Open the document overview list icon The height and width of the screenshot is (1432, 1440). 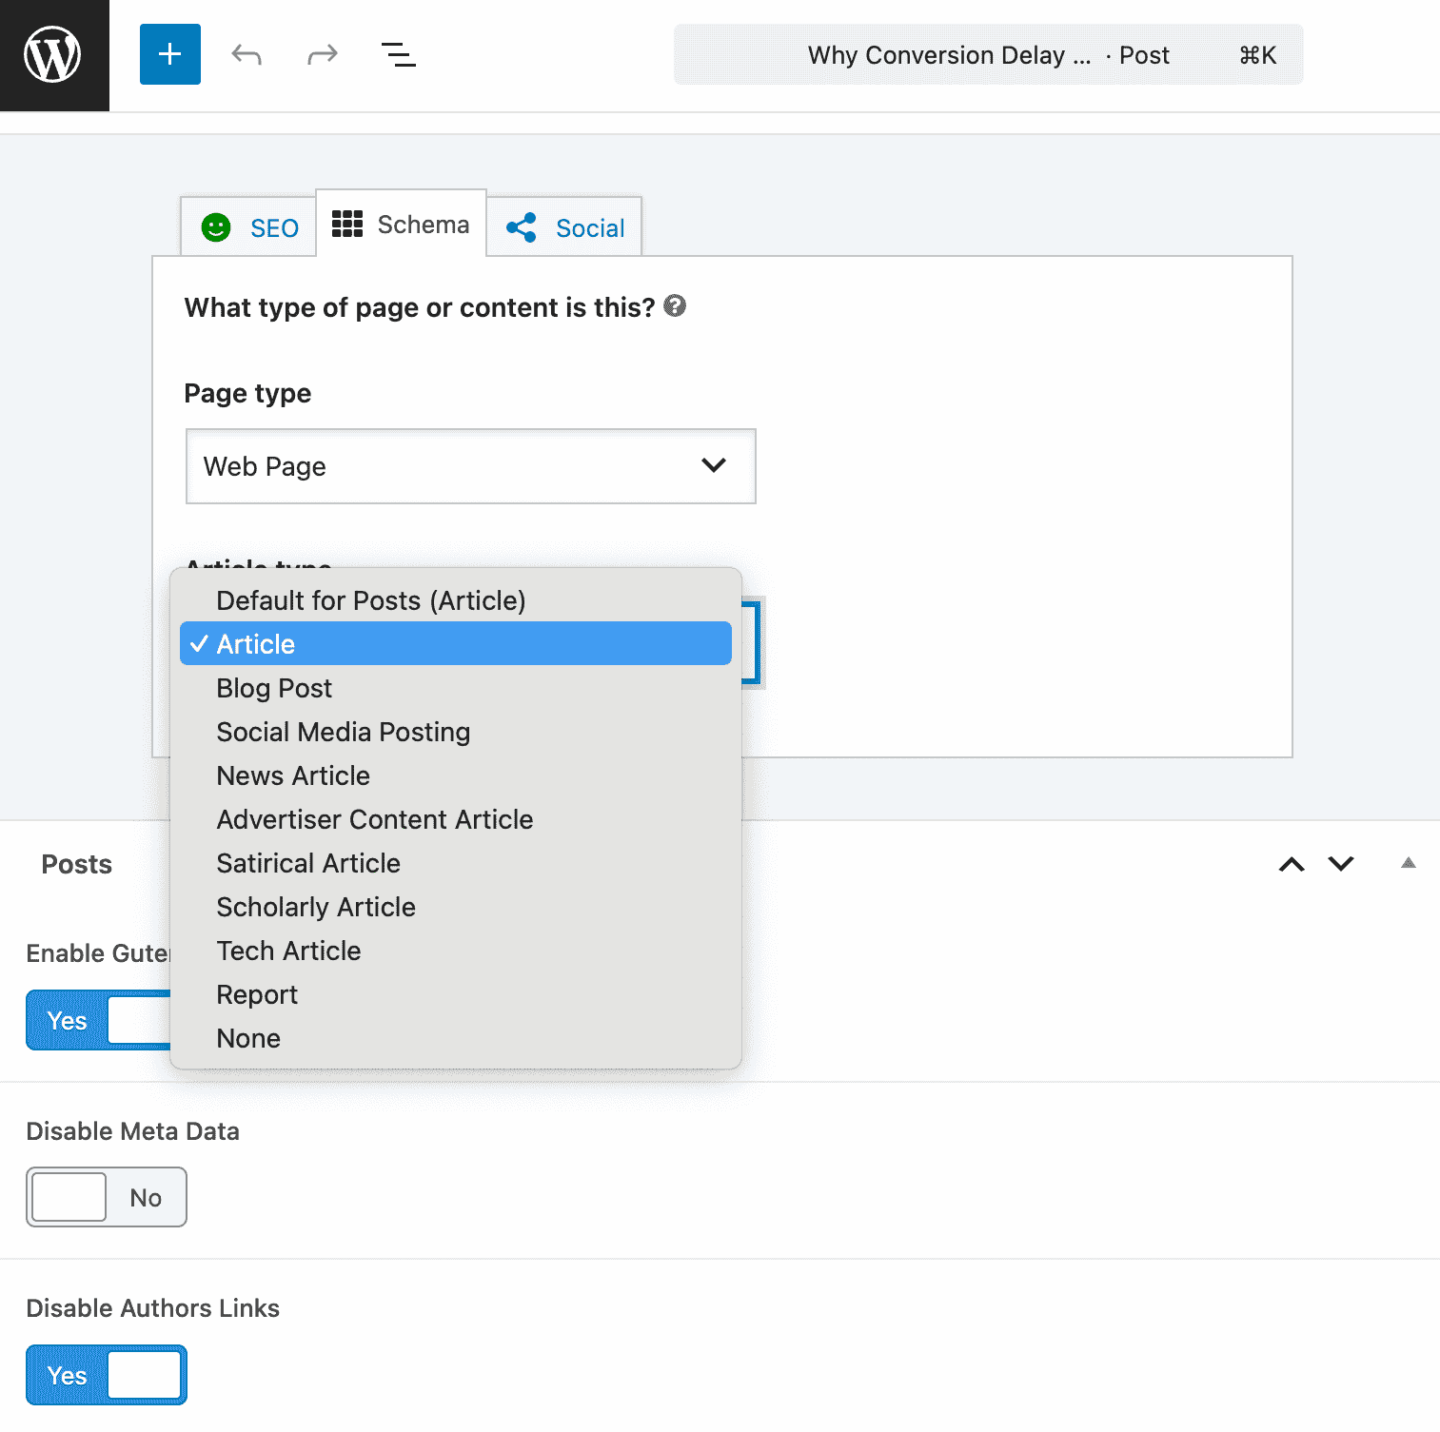pyautogui.click(x=398, y=54)
